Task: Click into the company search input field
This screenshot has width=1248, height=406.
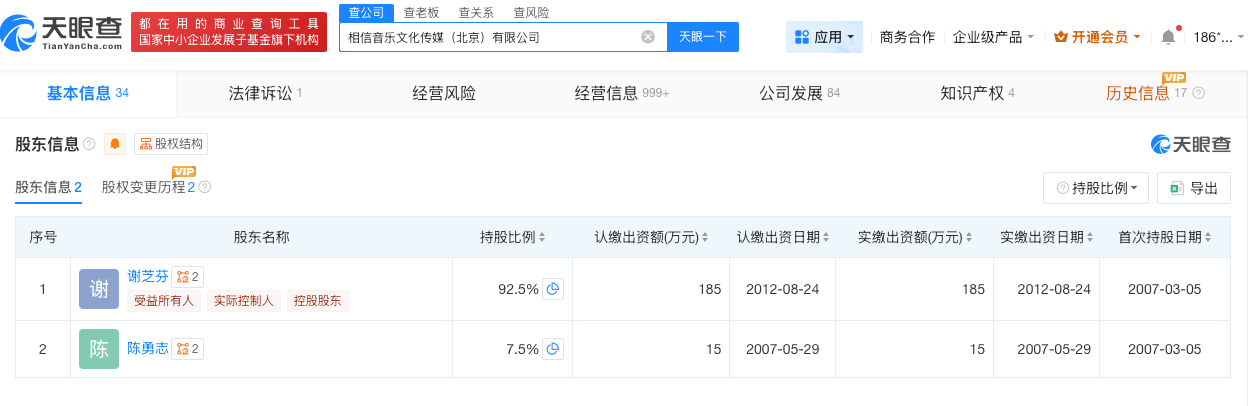Action: click(490, 37)
